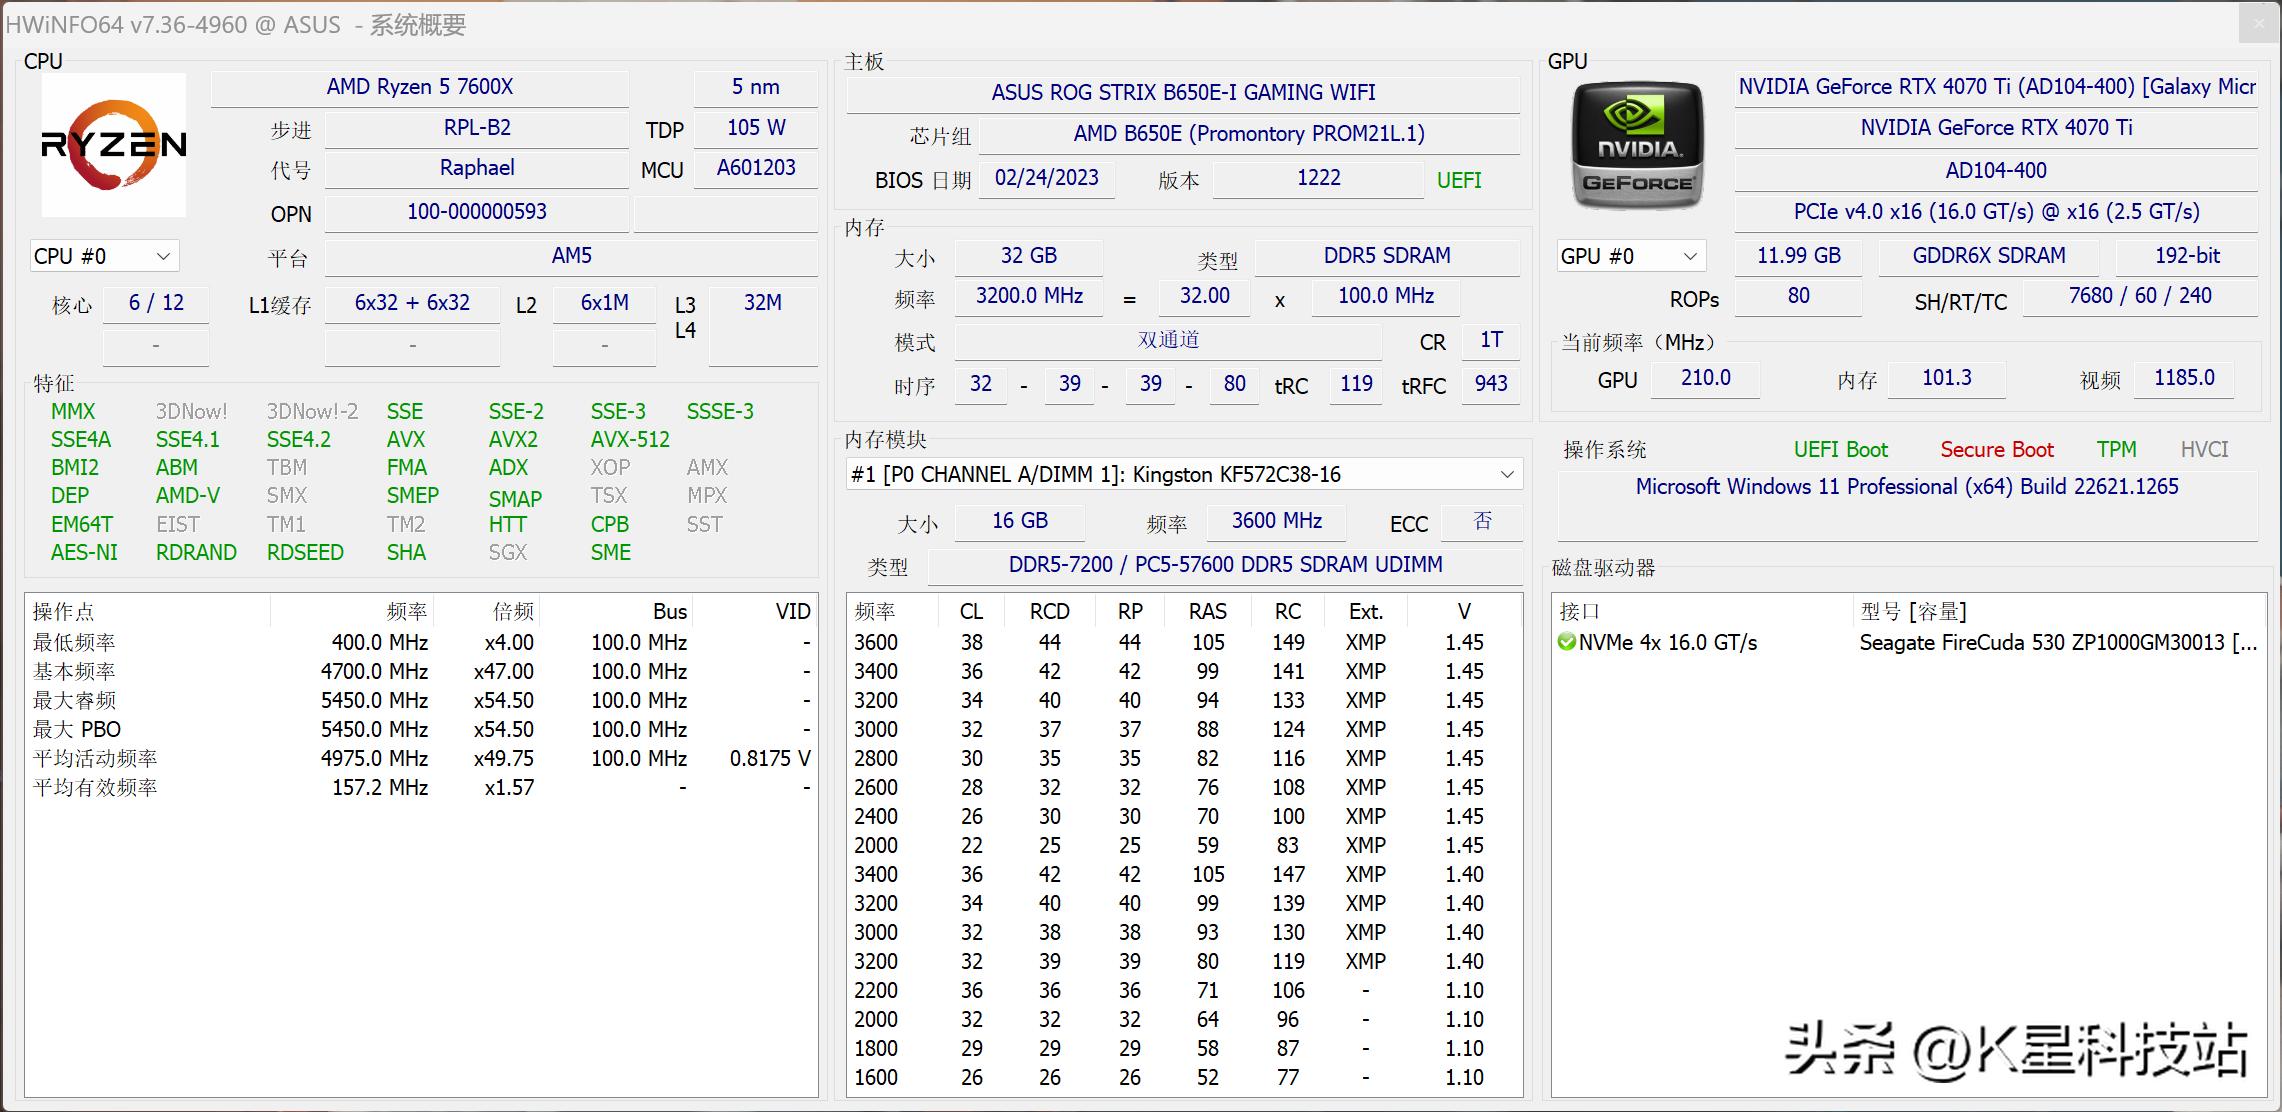This screenshot has width=2282, height=1112.
Task: Open the CPU #0 selection dropdown
Action: click(x=103, y=256)
